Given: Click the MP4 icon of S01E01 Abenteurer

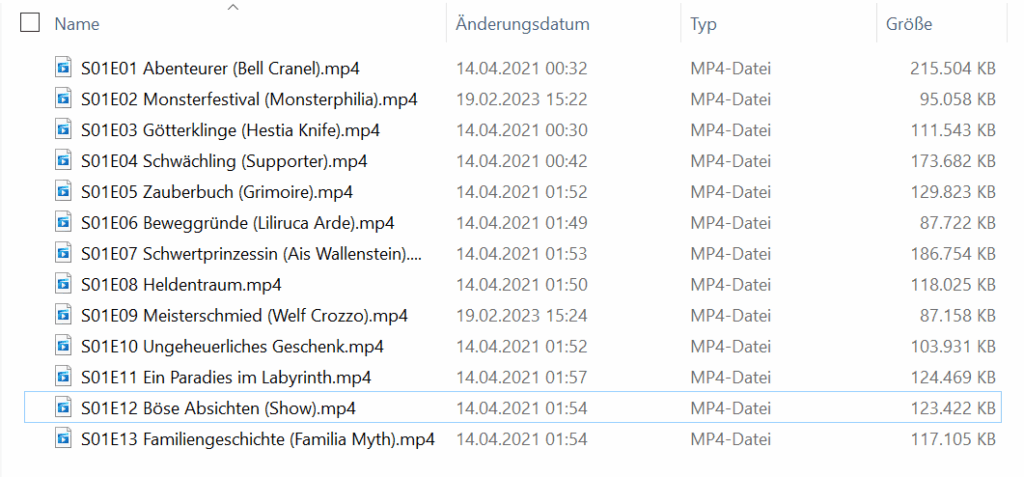Looking at the screenshot, I should 63,68.
